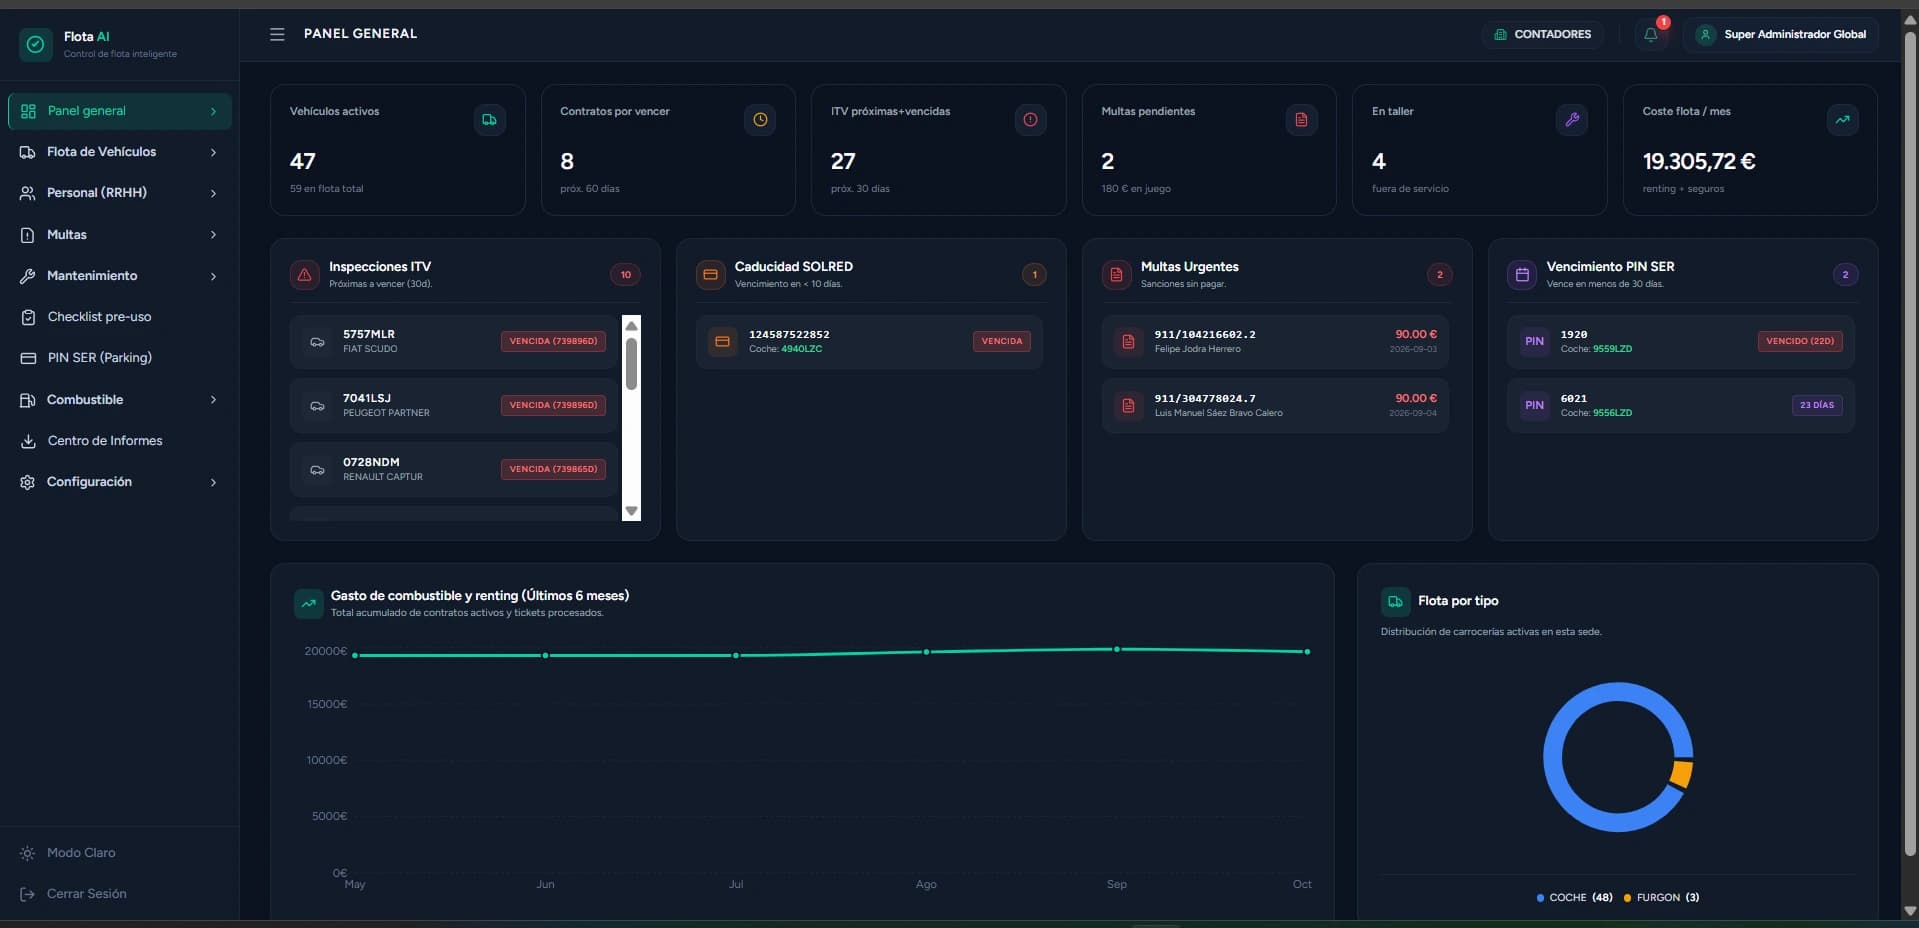Image resolution: width=1919 pixels, height=928 pixels.
Task: Click the 7041LSJ PEUGEOT PARTNER row
Action: click(x=454, y=406)
